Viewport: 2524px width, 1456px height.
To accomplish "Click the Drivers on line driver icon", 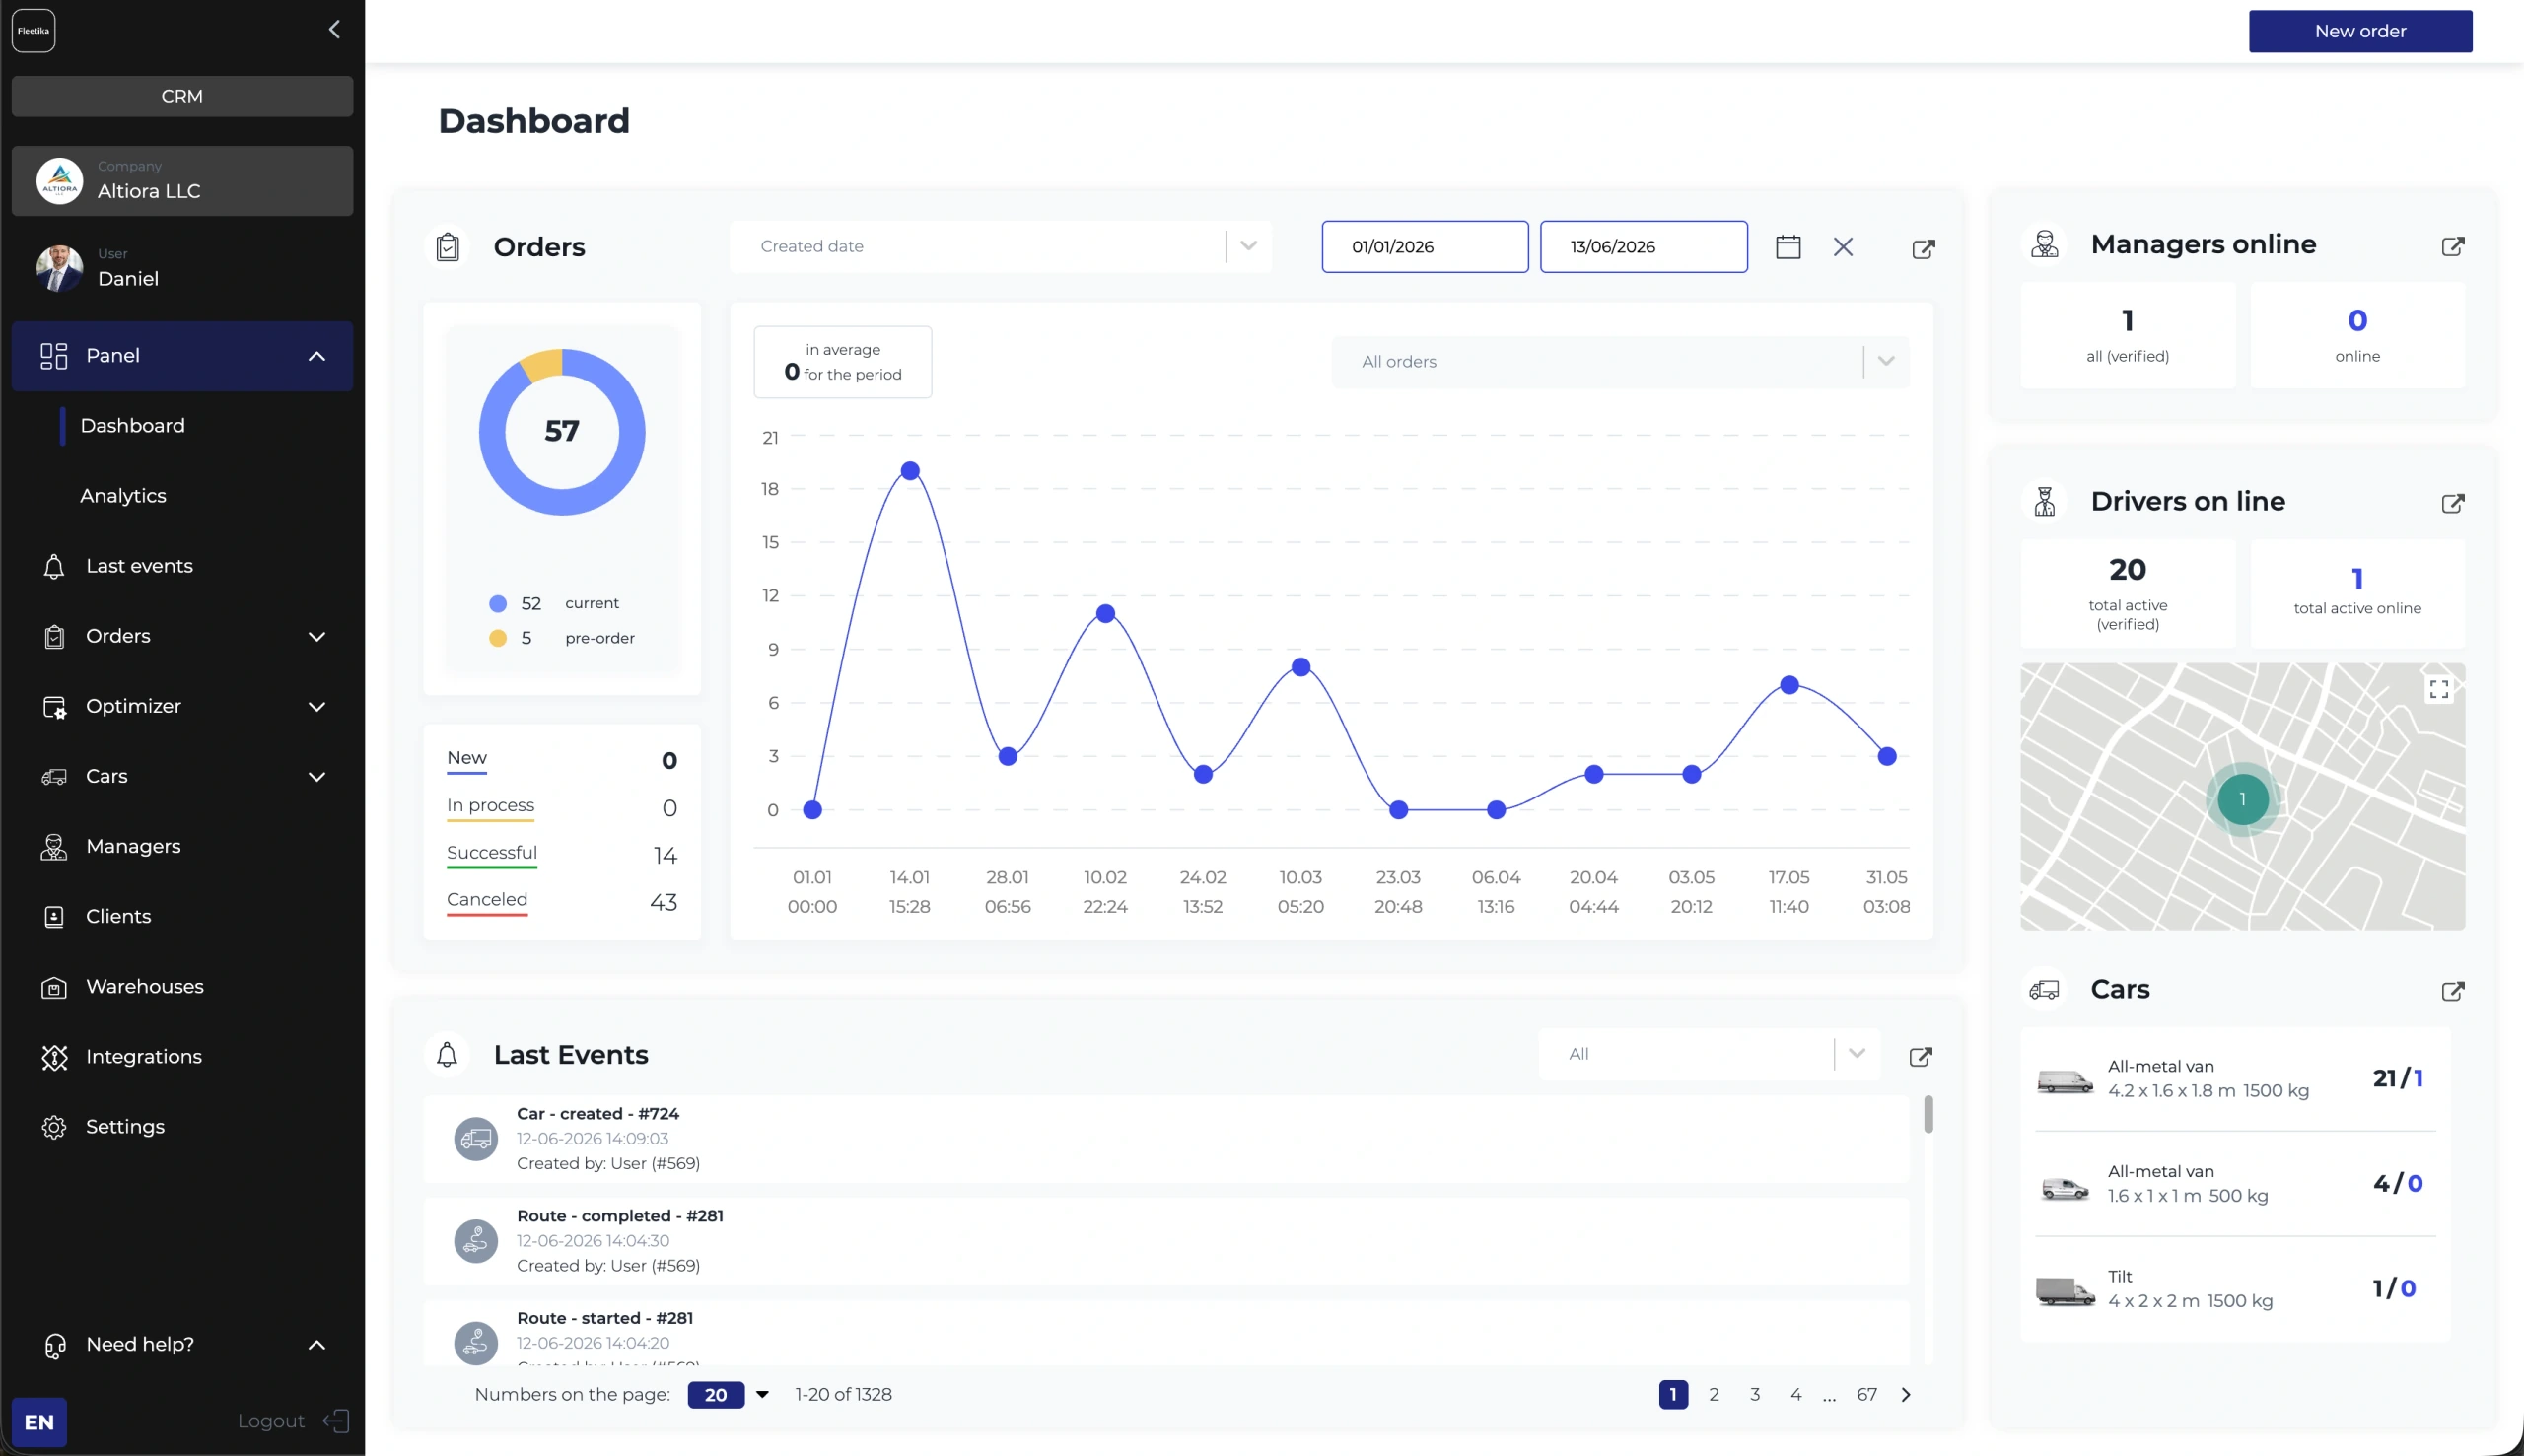I will [2044, 501].
